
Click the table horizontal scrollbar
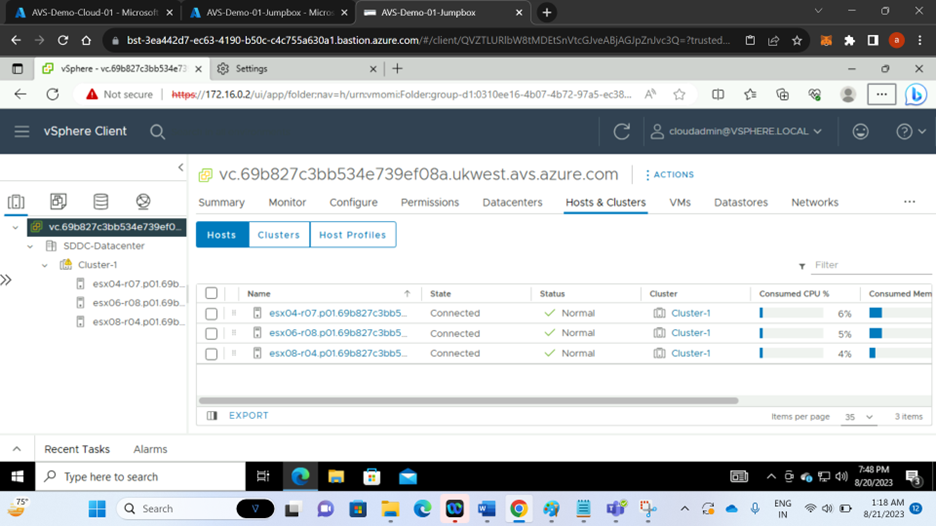click(x=469, y=401)
